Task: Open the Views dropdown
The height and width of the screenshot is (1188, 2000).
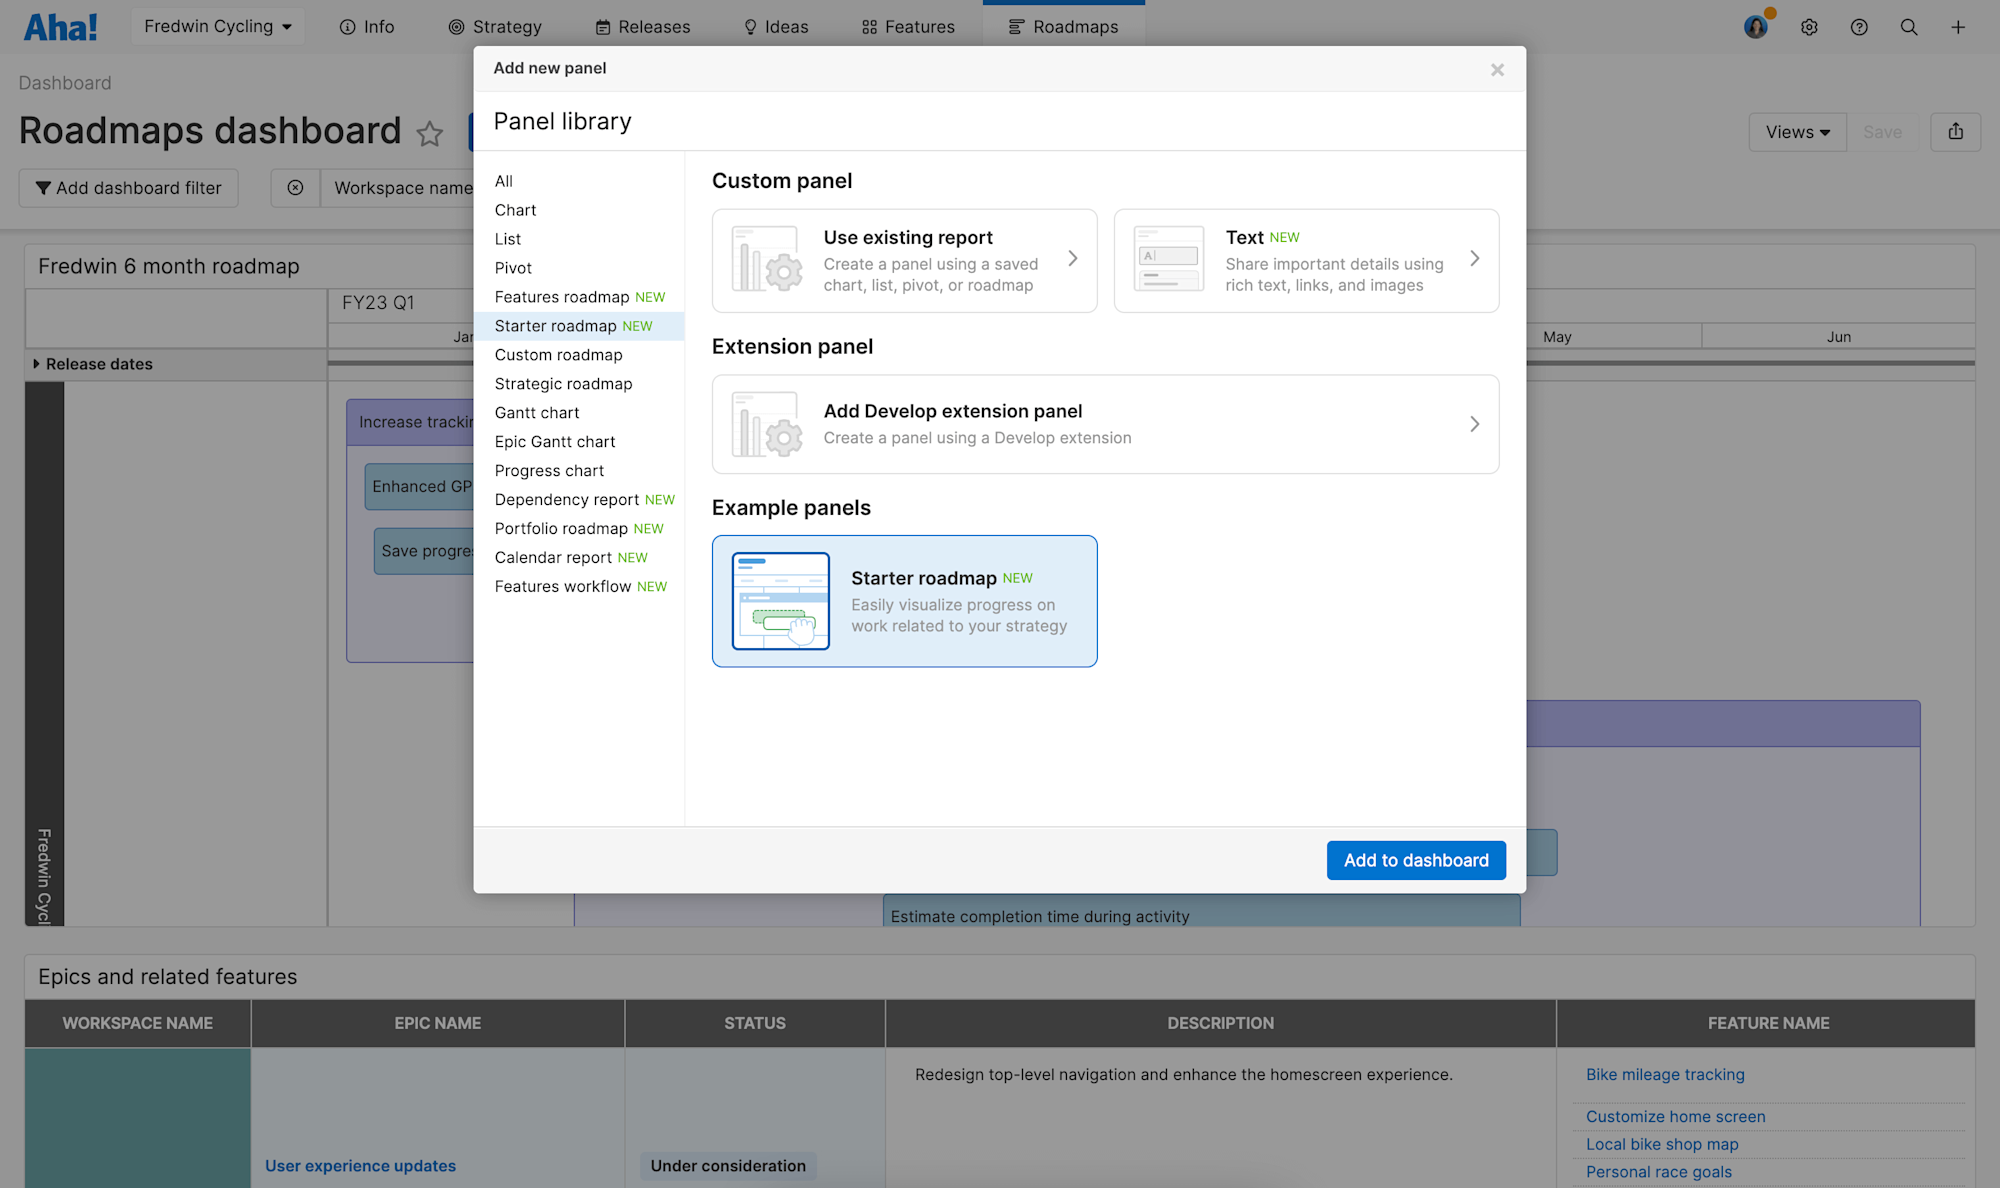Action: click(x=1797, y=132)
